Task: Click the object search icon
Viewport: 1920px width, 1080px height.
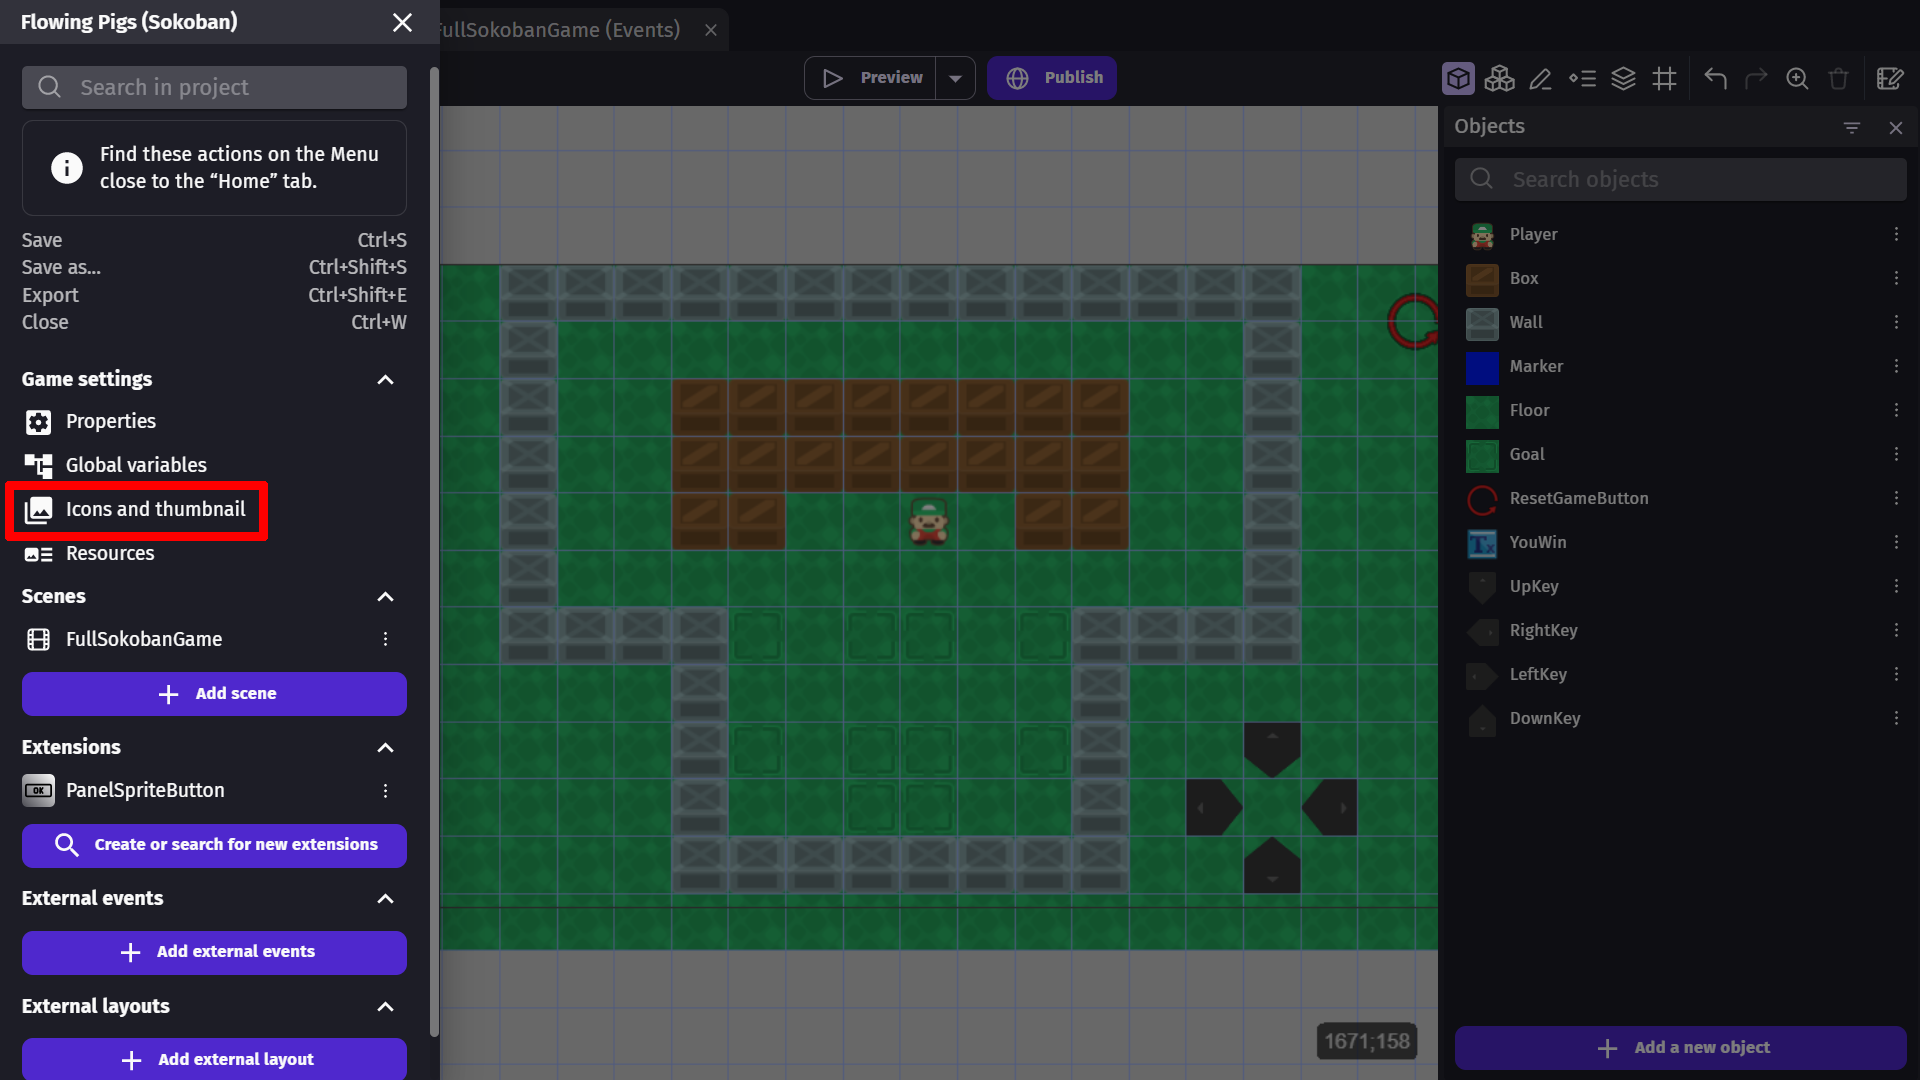Action: click(x=1480, y=178)
